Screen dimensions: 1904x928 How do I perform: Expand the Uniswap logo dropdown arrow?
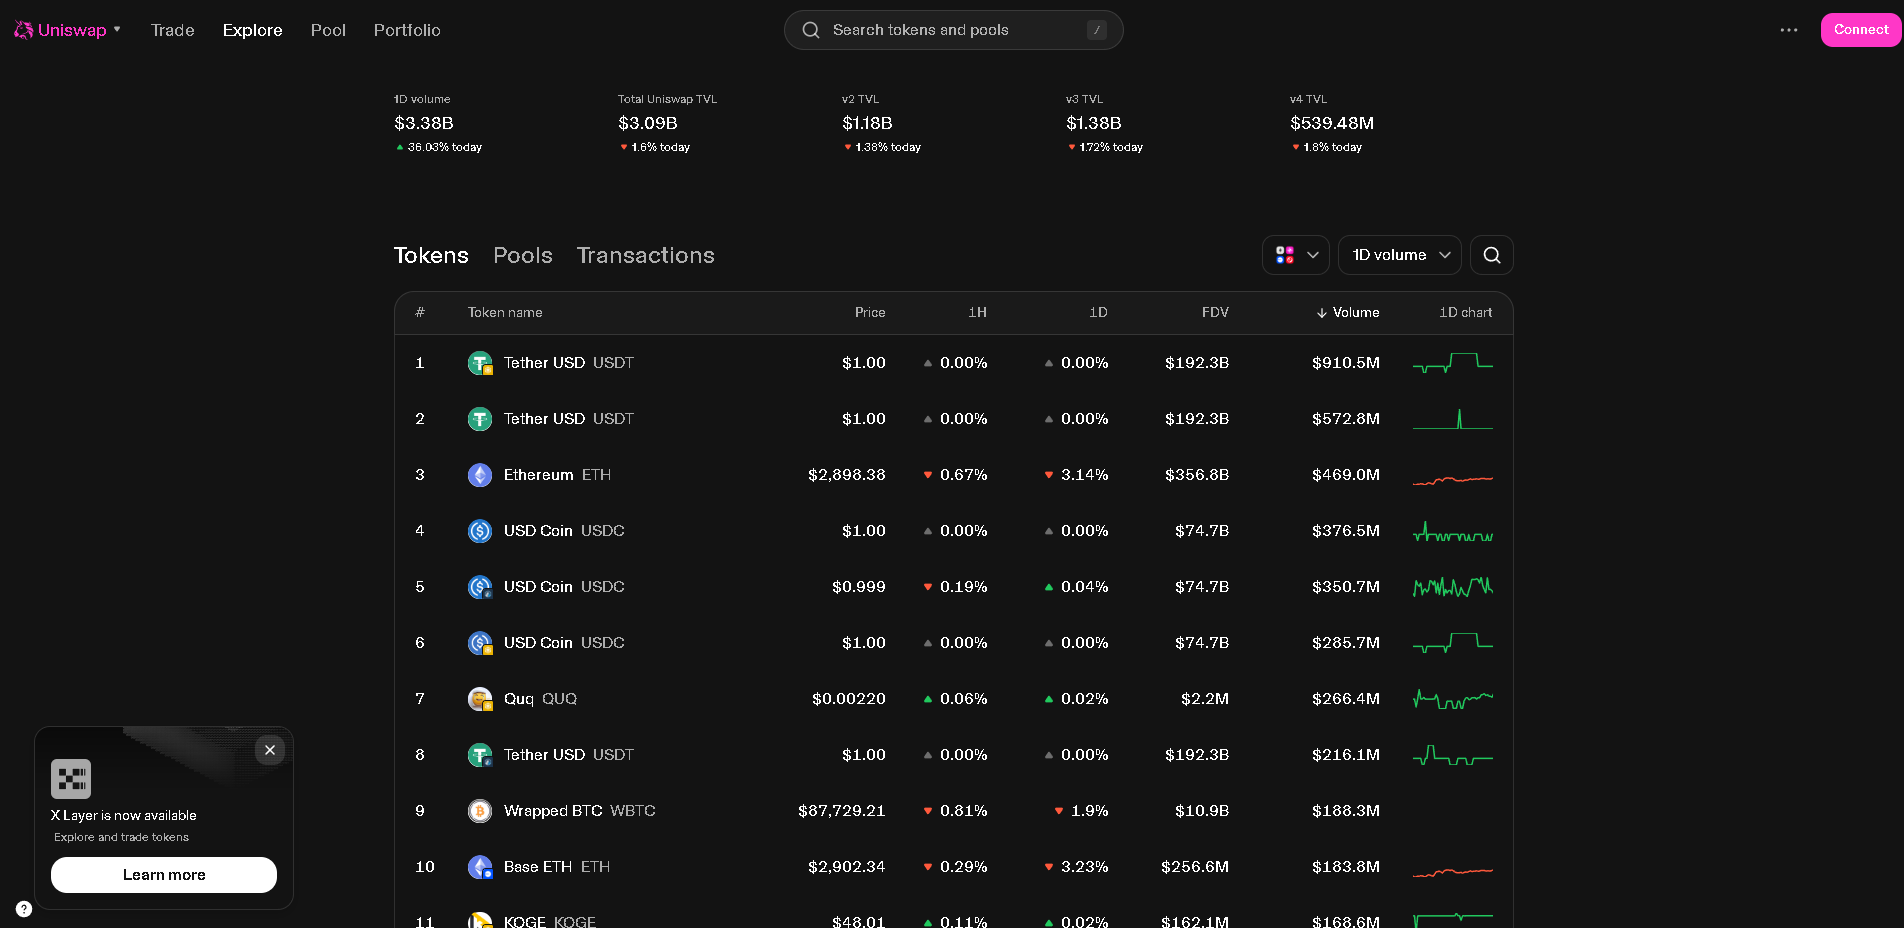click(x=117, y=30)
